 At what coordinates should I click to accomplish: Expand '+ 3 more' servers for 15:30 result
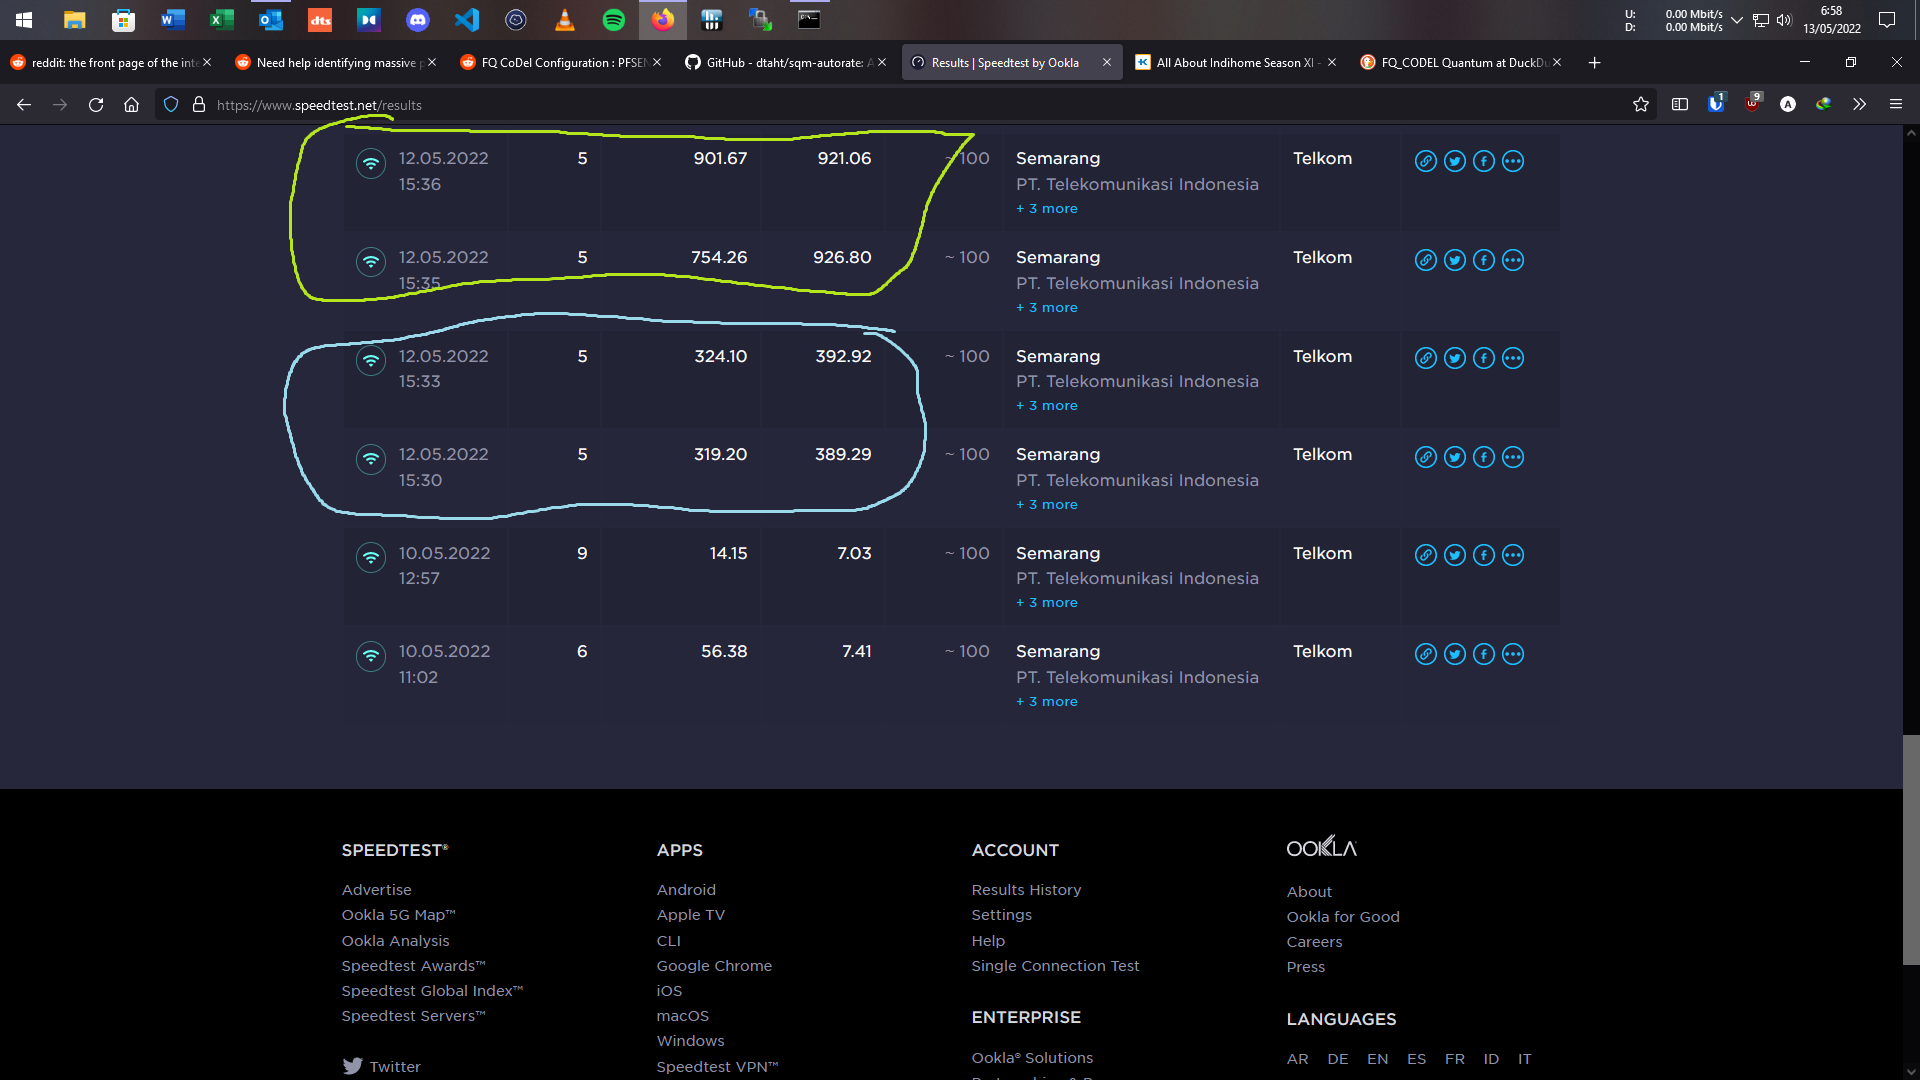[x=1047, y=505]
